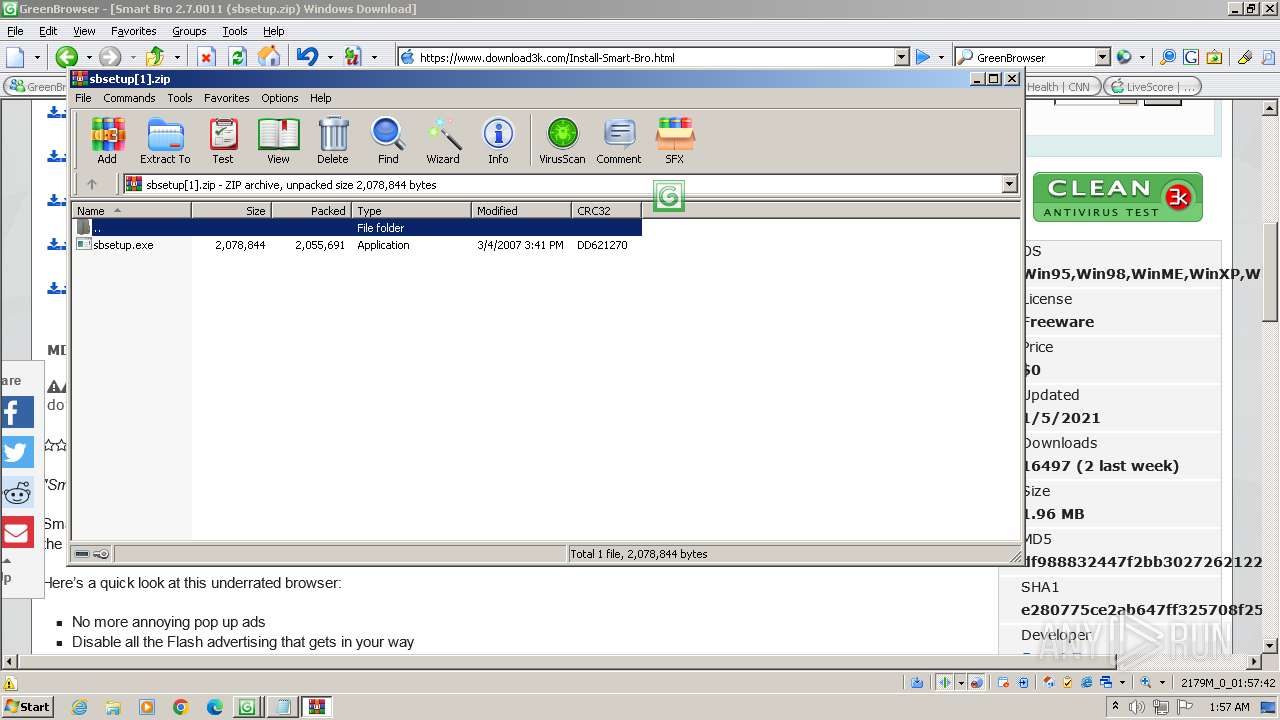Screen dimensions: 1280x720
Task: Share page via Twitter icon
Action: tap(17, 452)
